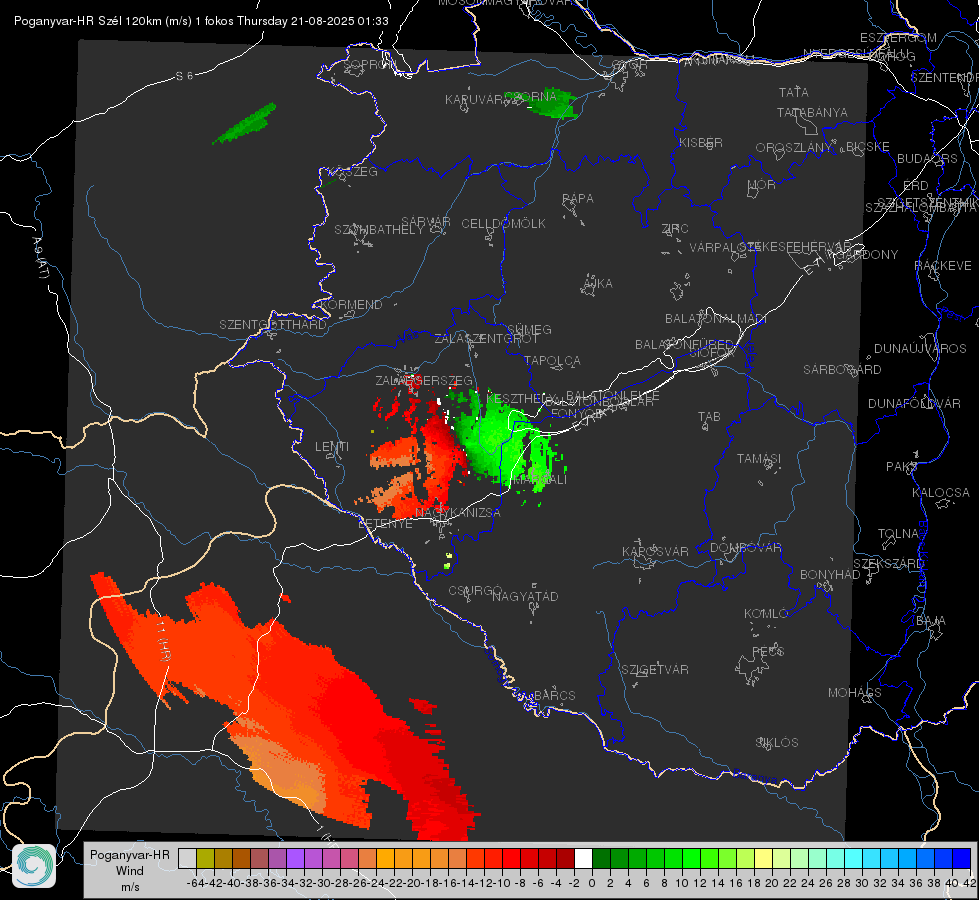Click the radar title text at the top
This screenshot has height=900, width=979.
tap(201, 21)
